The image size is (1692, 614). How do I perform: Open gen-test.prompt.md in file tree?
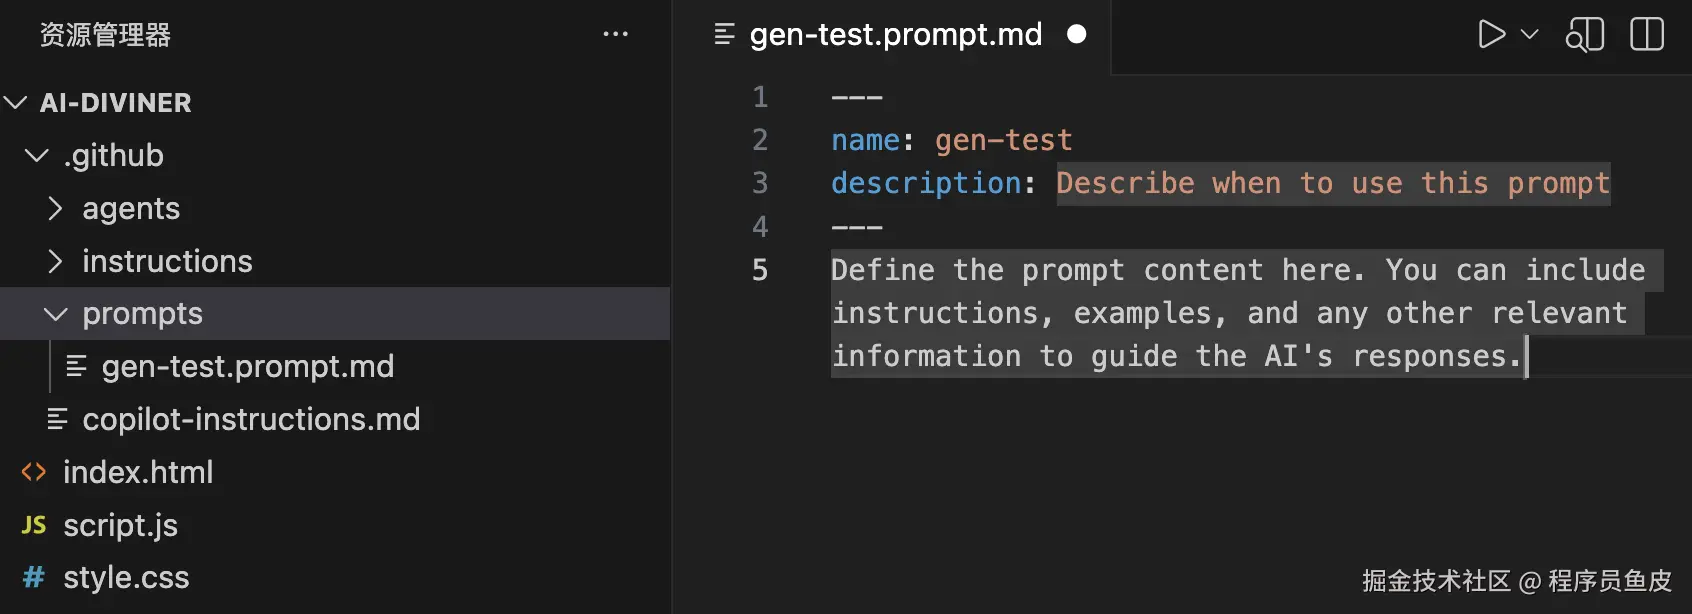pyautogui.click(x=247, y=367)
